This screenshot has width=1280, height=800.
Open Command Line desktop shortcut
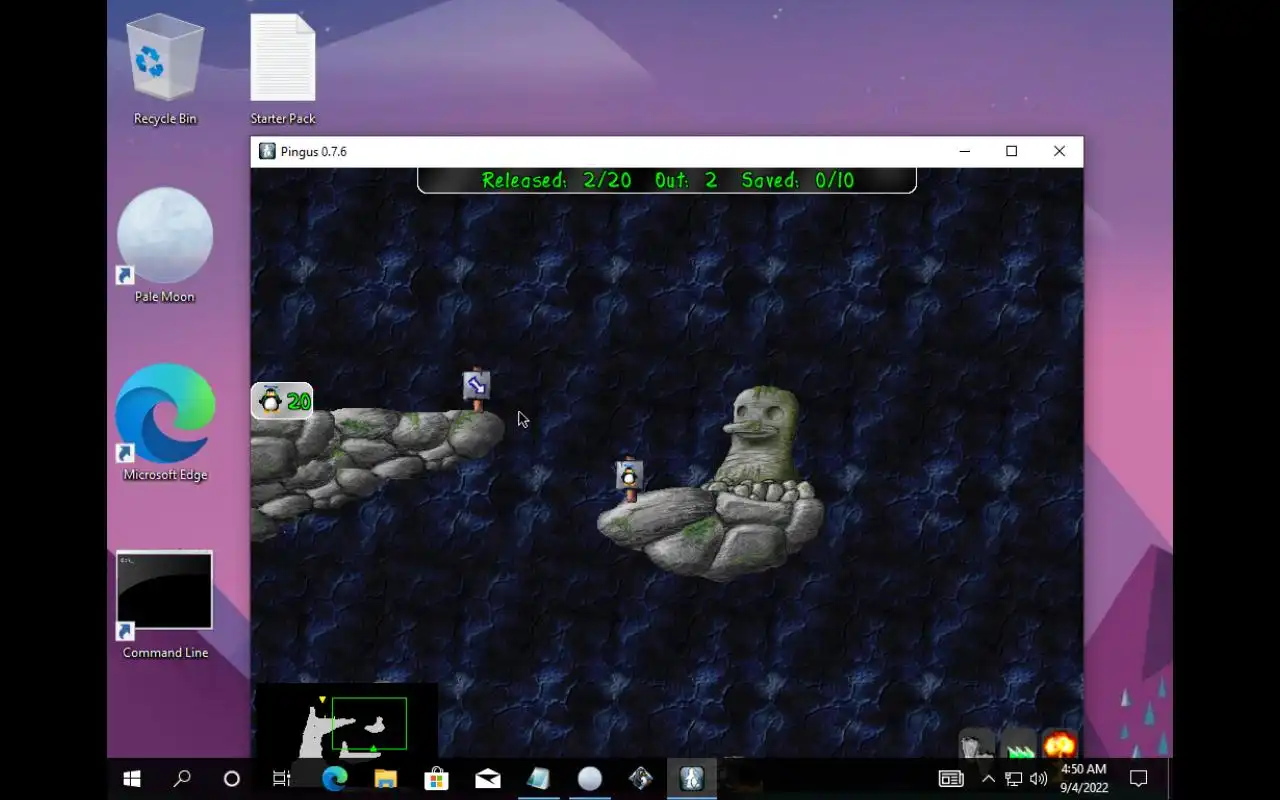[x=165, y=605]
